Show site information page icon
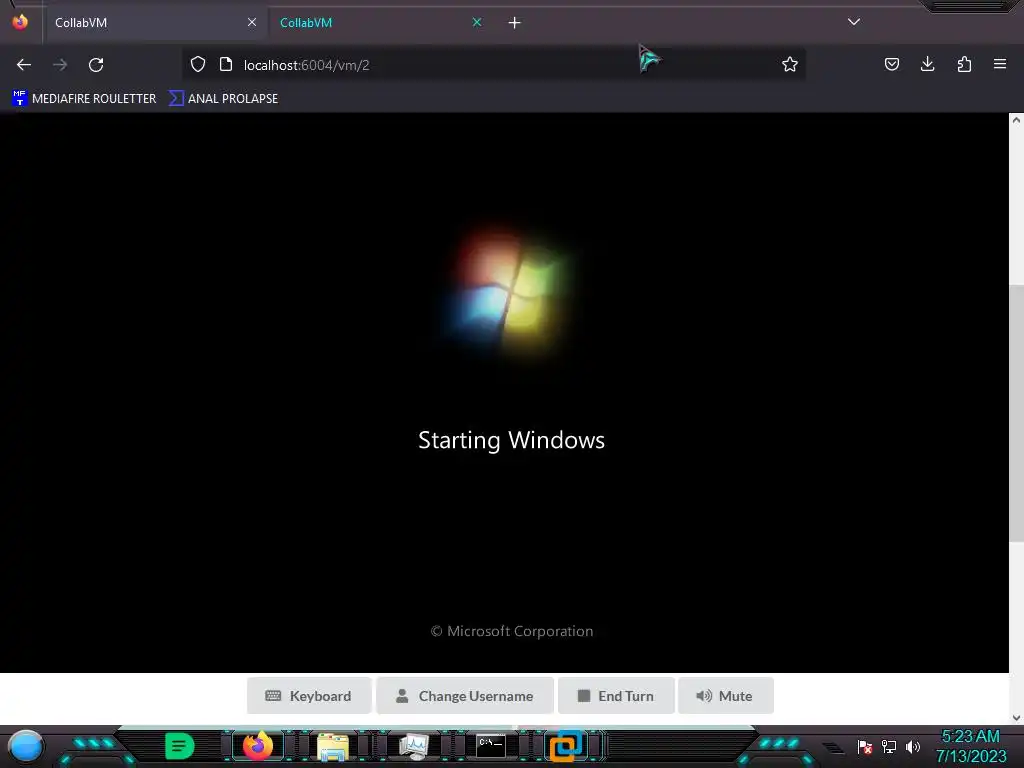Image resolution: width=1024 pixels, height=768 pixels. pyautogui.click(x=226, y=65)
